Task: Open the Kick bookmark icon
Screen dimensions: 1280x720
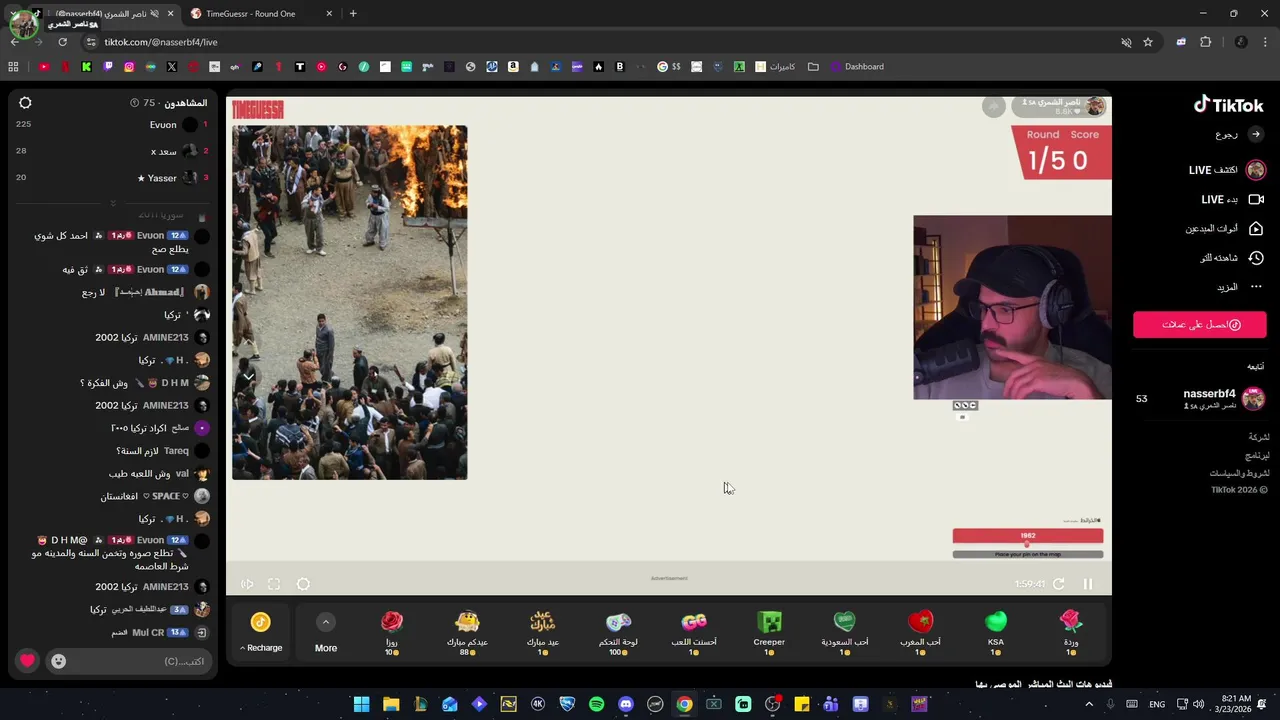Action: click(x=87, y=67)
